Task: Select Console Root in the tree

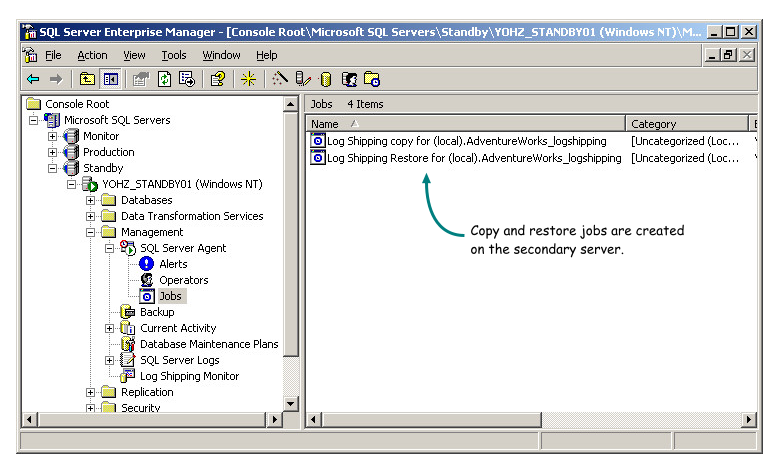Action: (x=77, y=104)
